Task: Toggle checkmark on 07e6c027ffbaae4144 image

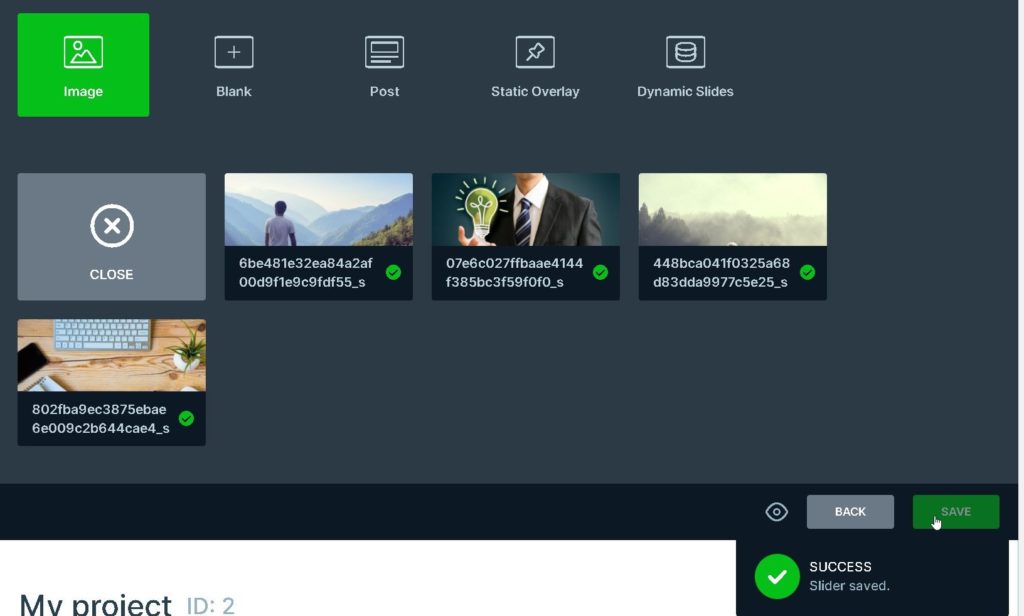Action: click(600, 272)
